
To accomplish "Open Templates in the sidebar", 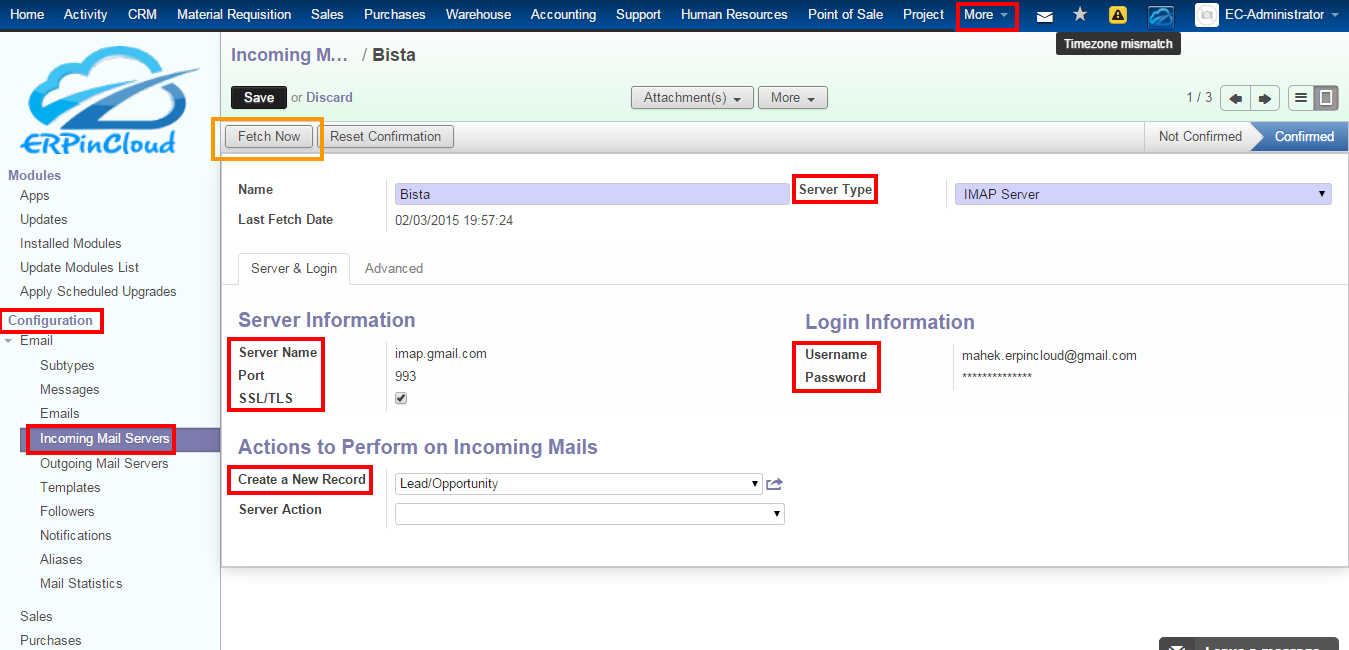I will (x=70, y=488).
